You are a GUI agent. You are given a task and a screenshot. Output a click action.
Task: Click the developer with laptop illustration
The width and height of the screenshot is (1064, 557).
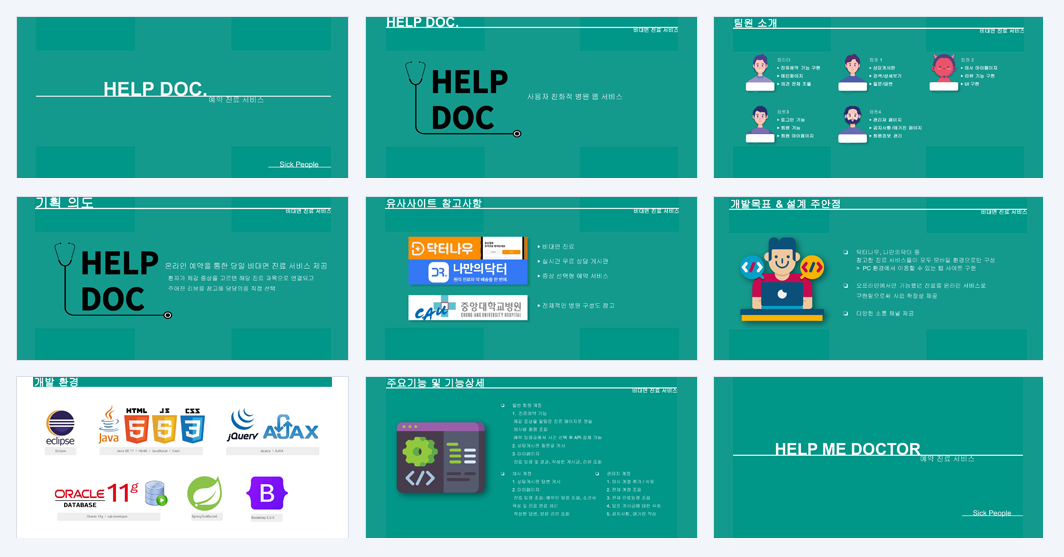(x=782, y=279)
